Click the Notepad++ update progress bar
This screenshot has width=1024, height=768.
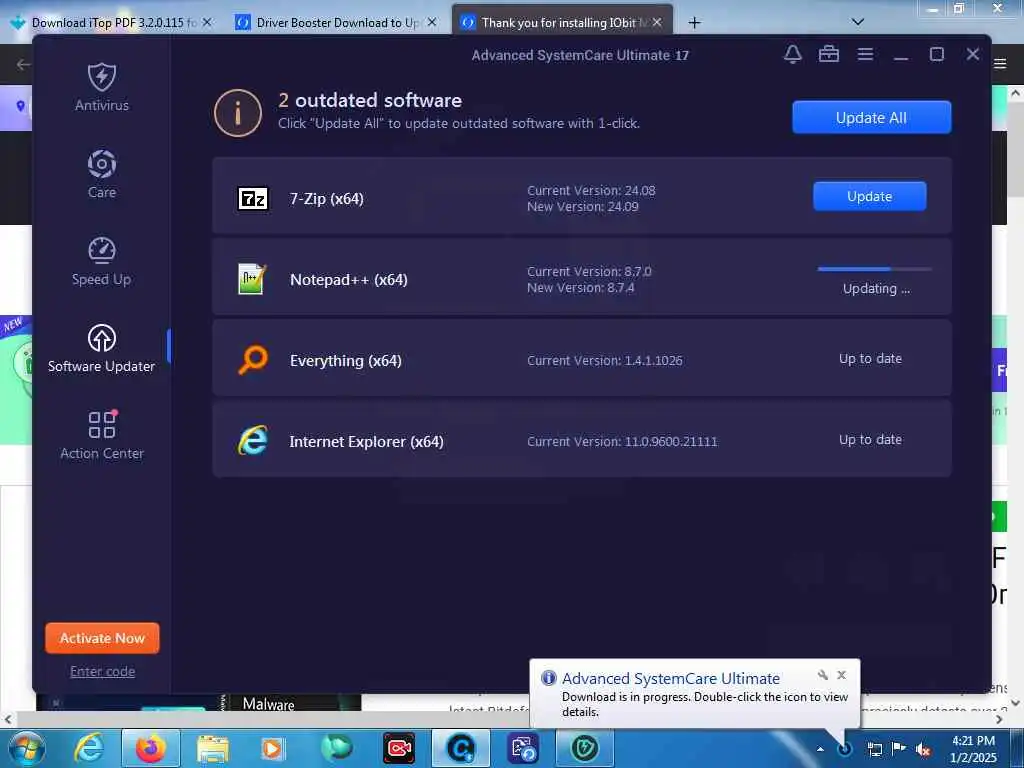(x=874, y=268)
